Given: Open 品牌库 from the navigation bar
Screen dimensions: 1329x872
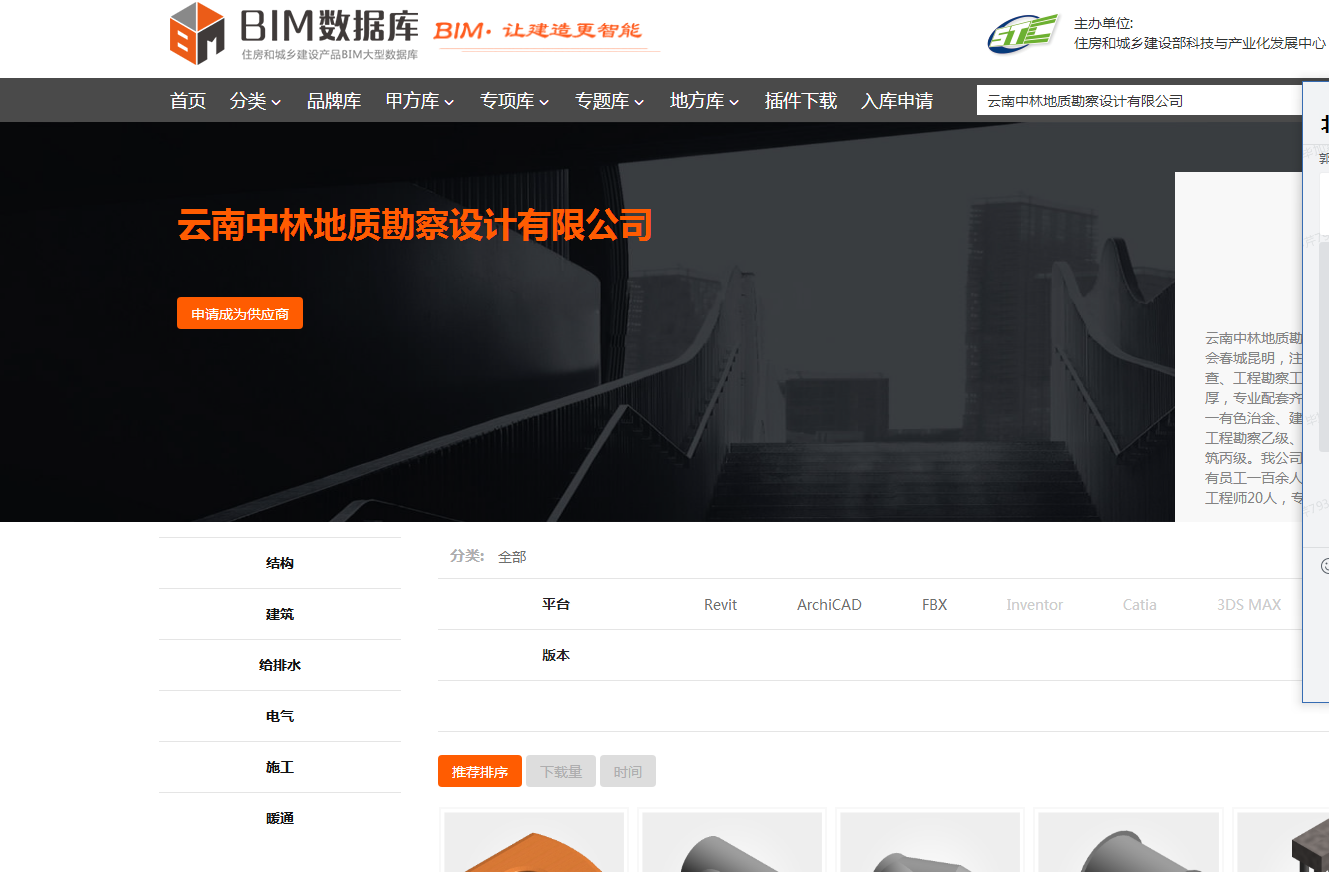Looking at the screenshot, I should point(334,101).
